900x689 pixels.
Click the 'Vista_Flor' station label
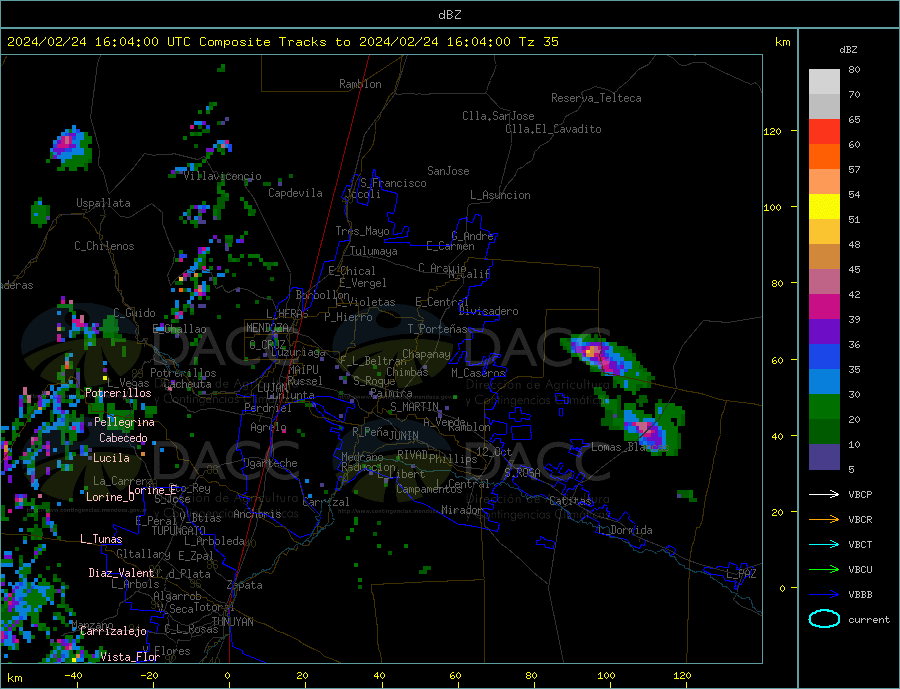click(x=130, y=657)
